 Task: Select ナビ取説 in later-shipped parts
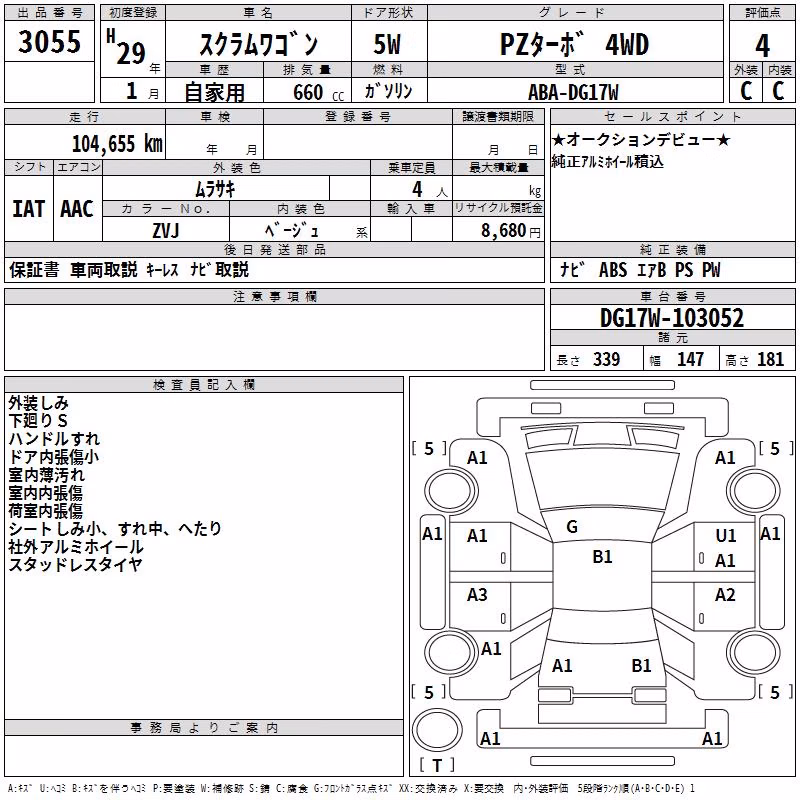(x=219, y=269)
